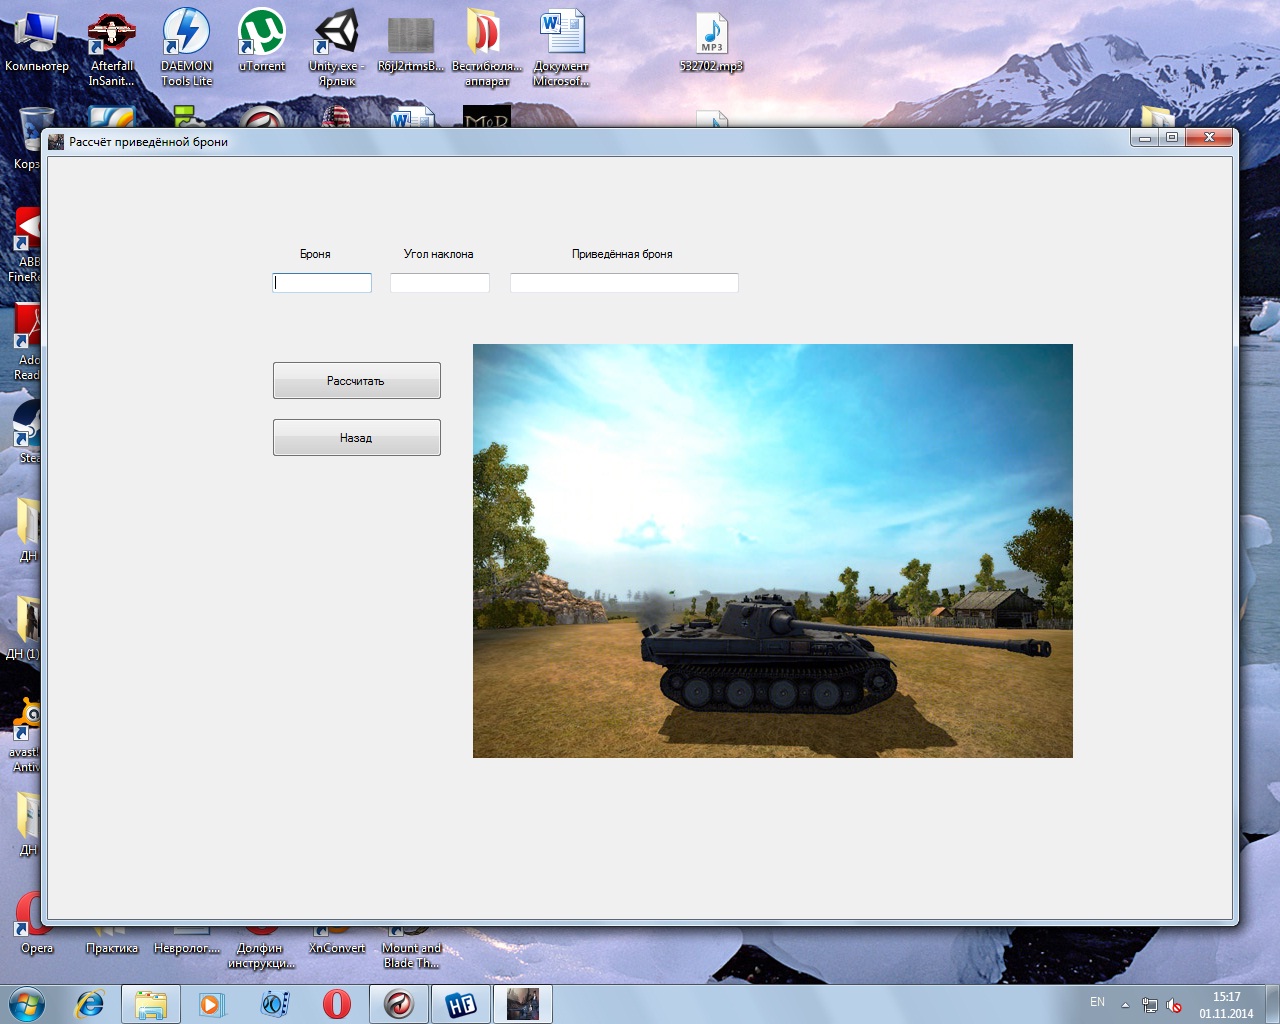Switch the EN input language indicator
1280x1024 pixels.
pyautogui.click(x=1097, y=1002)
